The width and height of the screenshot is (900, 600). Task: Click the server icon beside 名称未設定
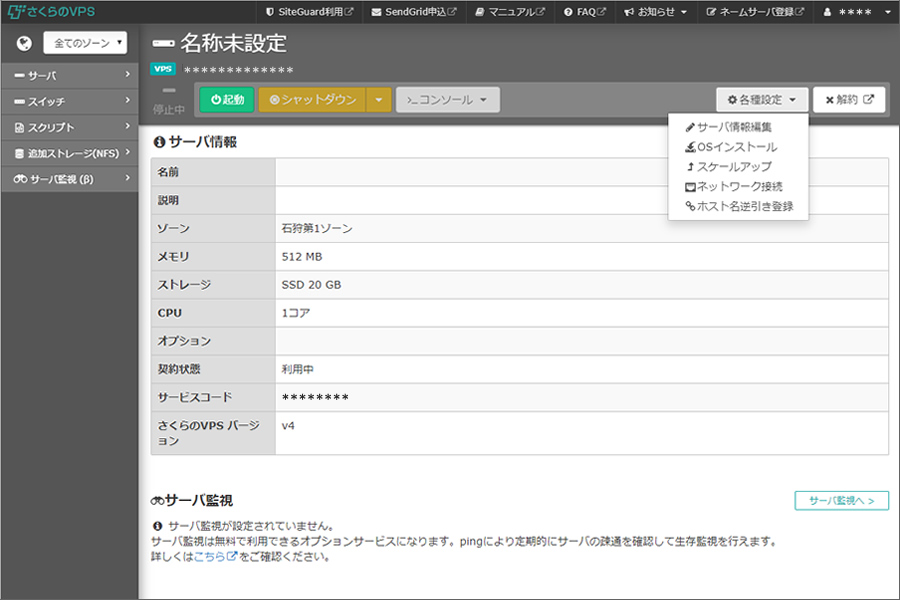[163, 44]
